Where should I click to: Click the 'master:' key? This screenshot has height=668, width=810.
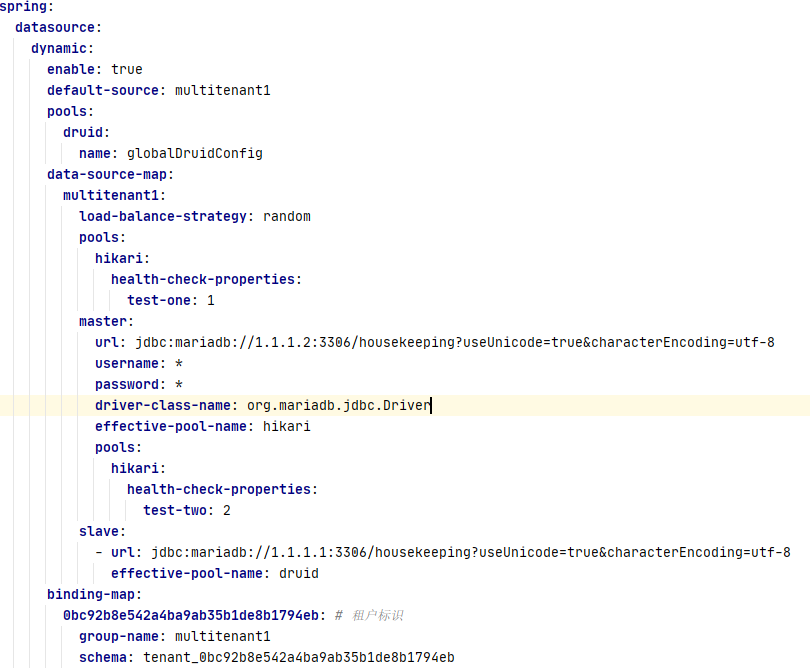tap(106, 321)
